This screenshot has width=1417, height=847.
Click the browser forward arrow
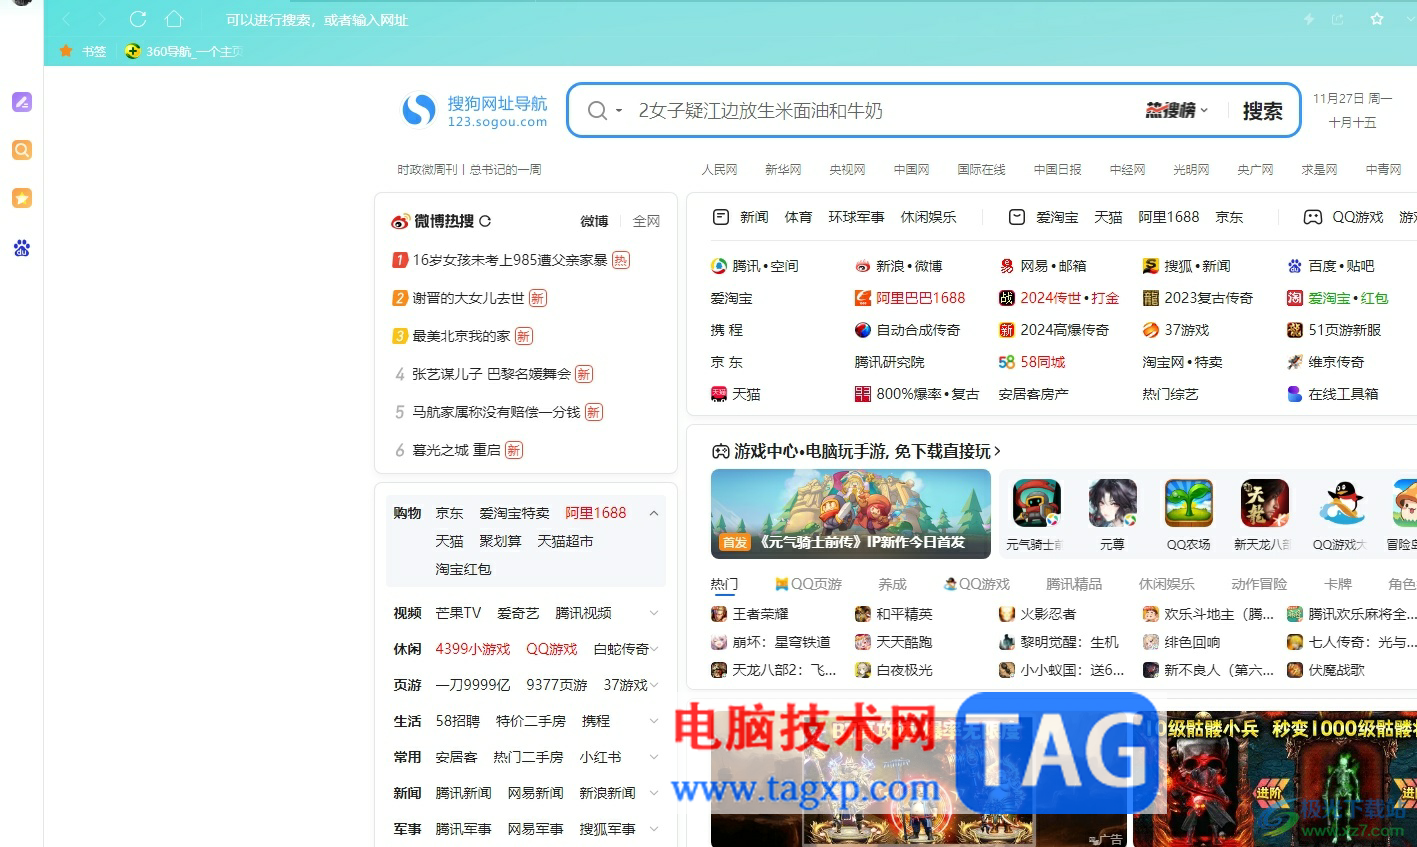point(102,19)
